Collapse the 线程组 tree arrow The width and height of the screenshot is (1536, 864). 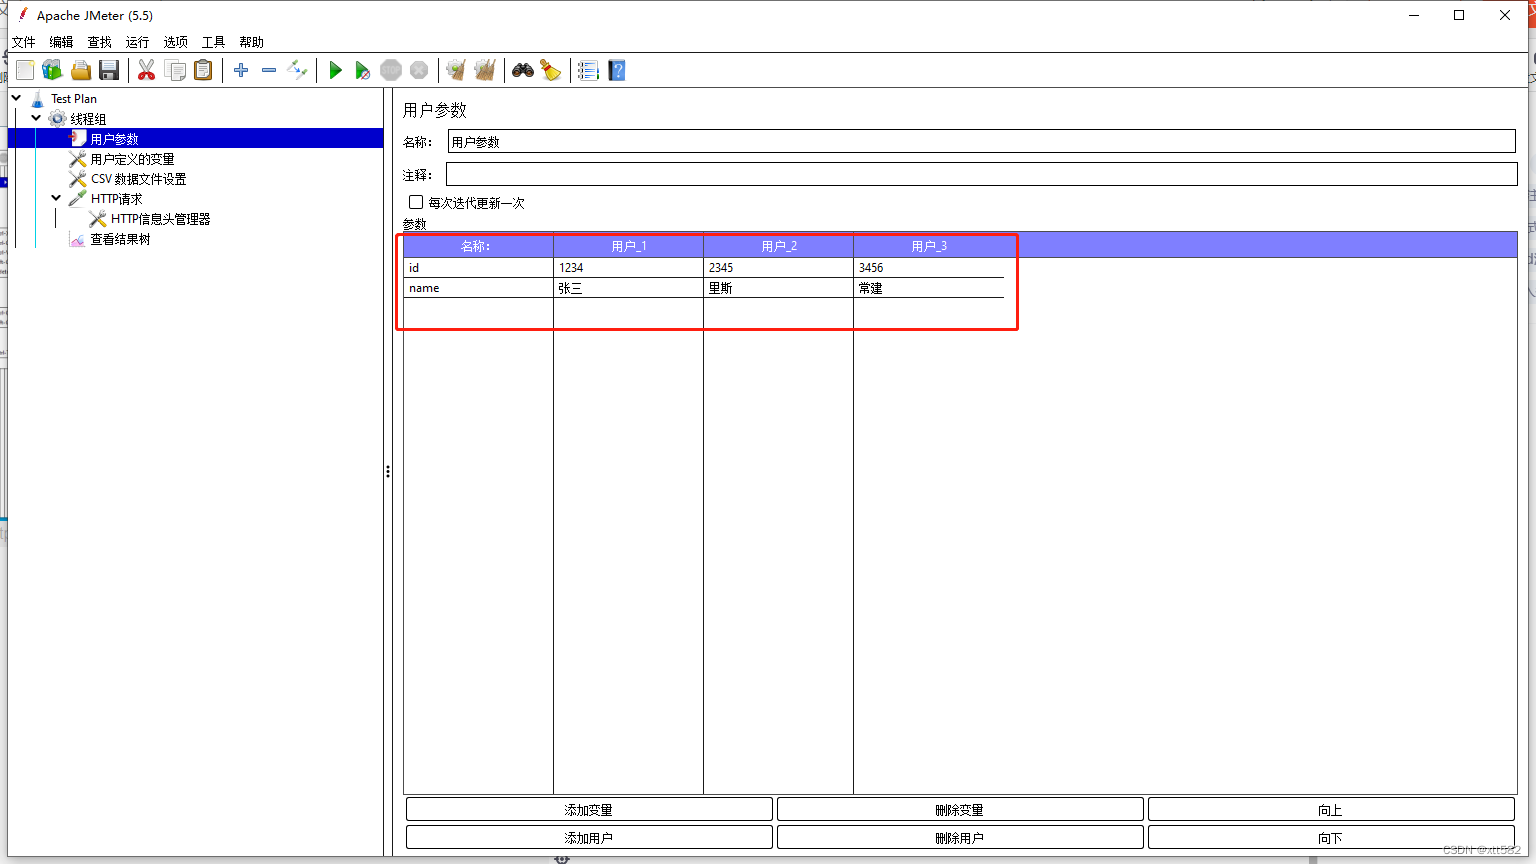tap(36, 118)
